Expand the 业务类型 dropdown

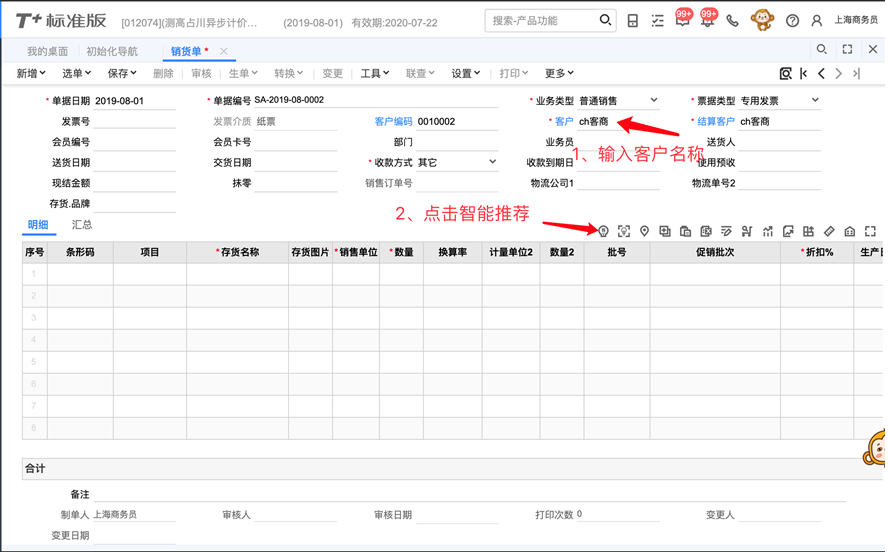[x=654, y=100]
